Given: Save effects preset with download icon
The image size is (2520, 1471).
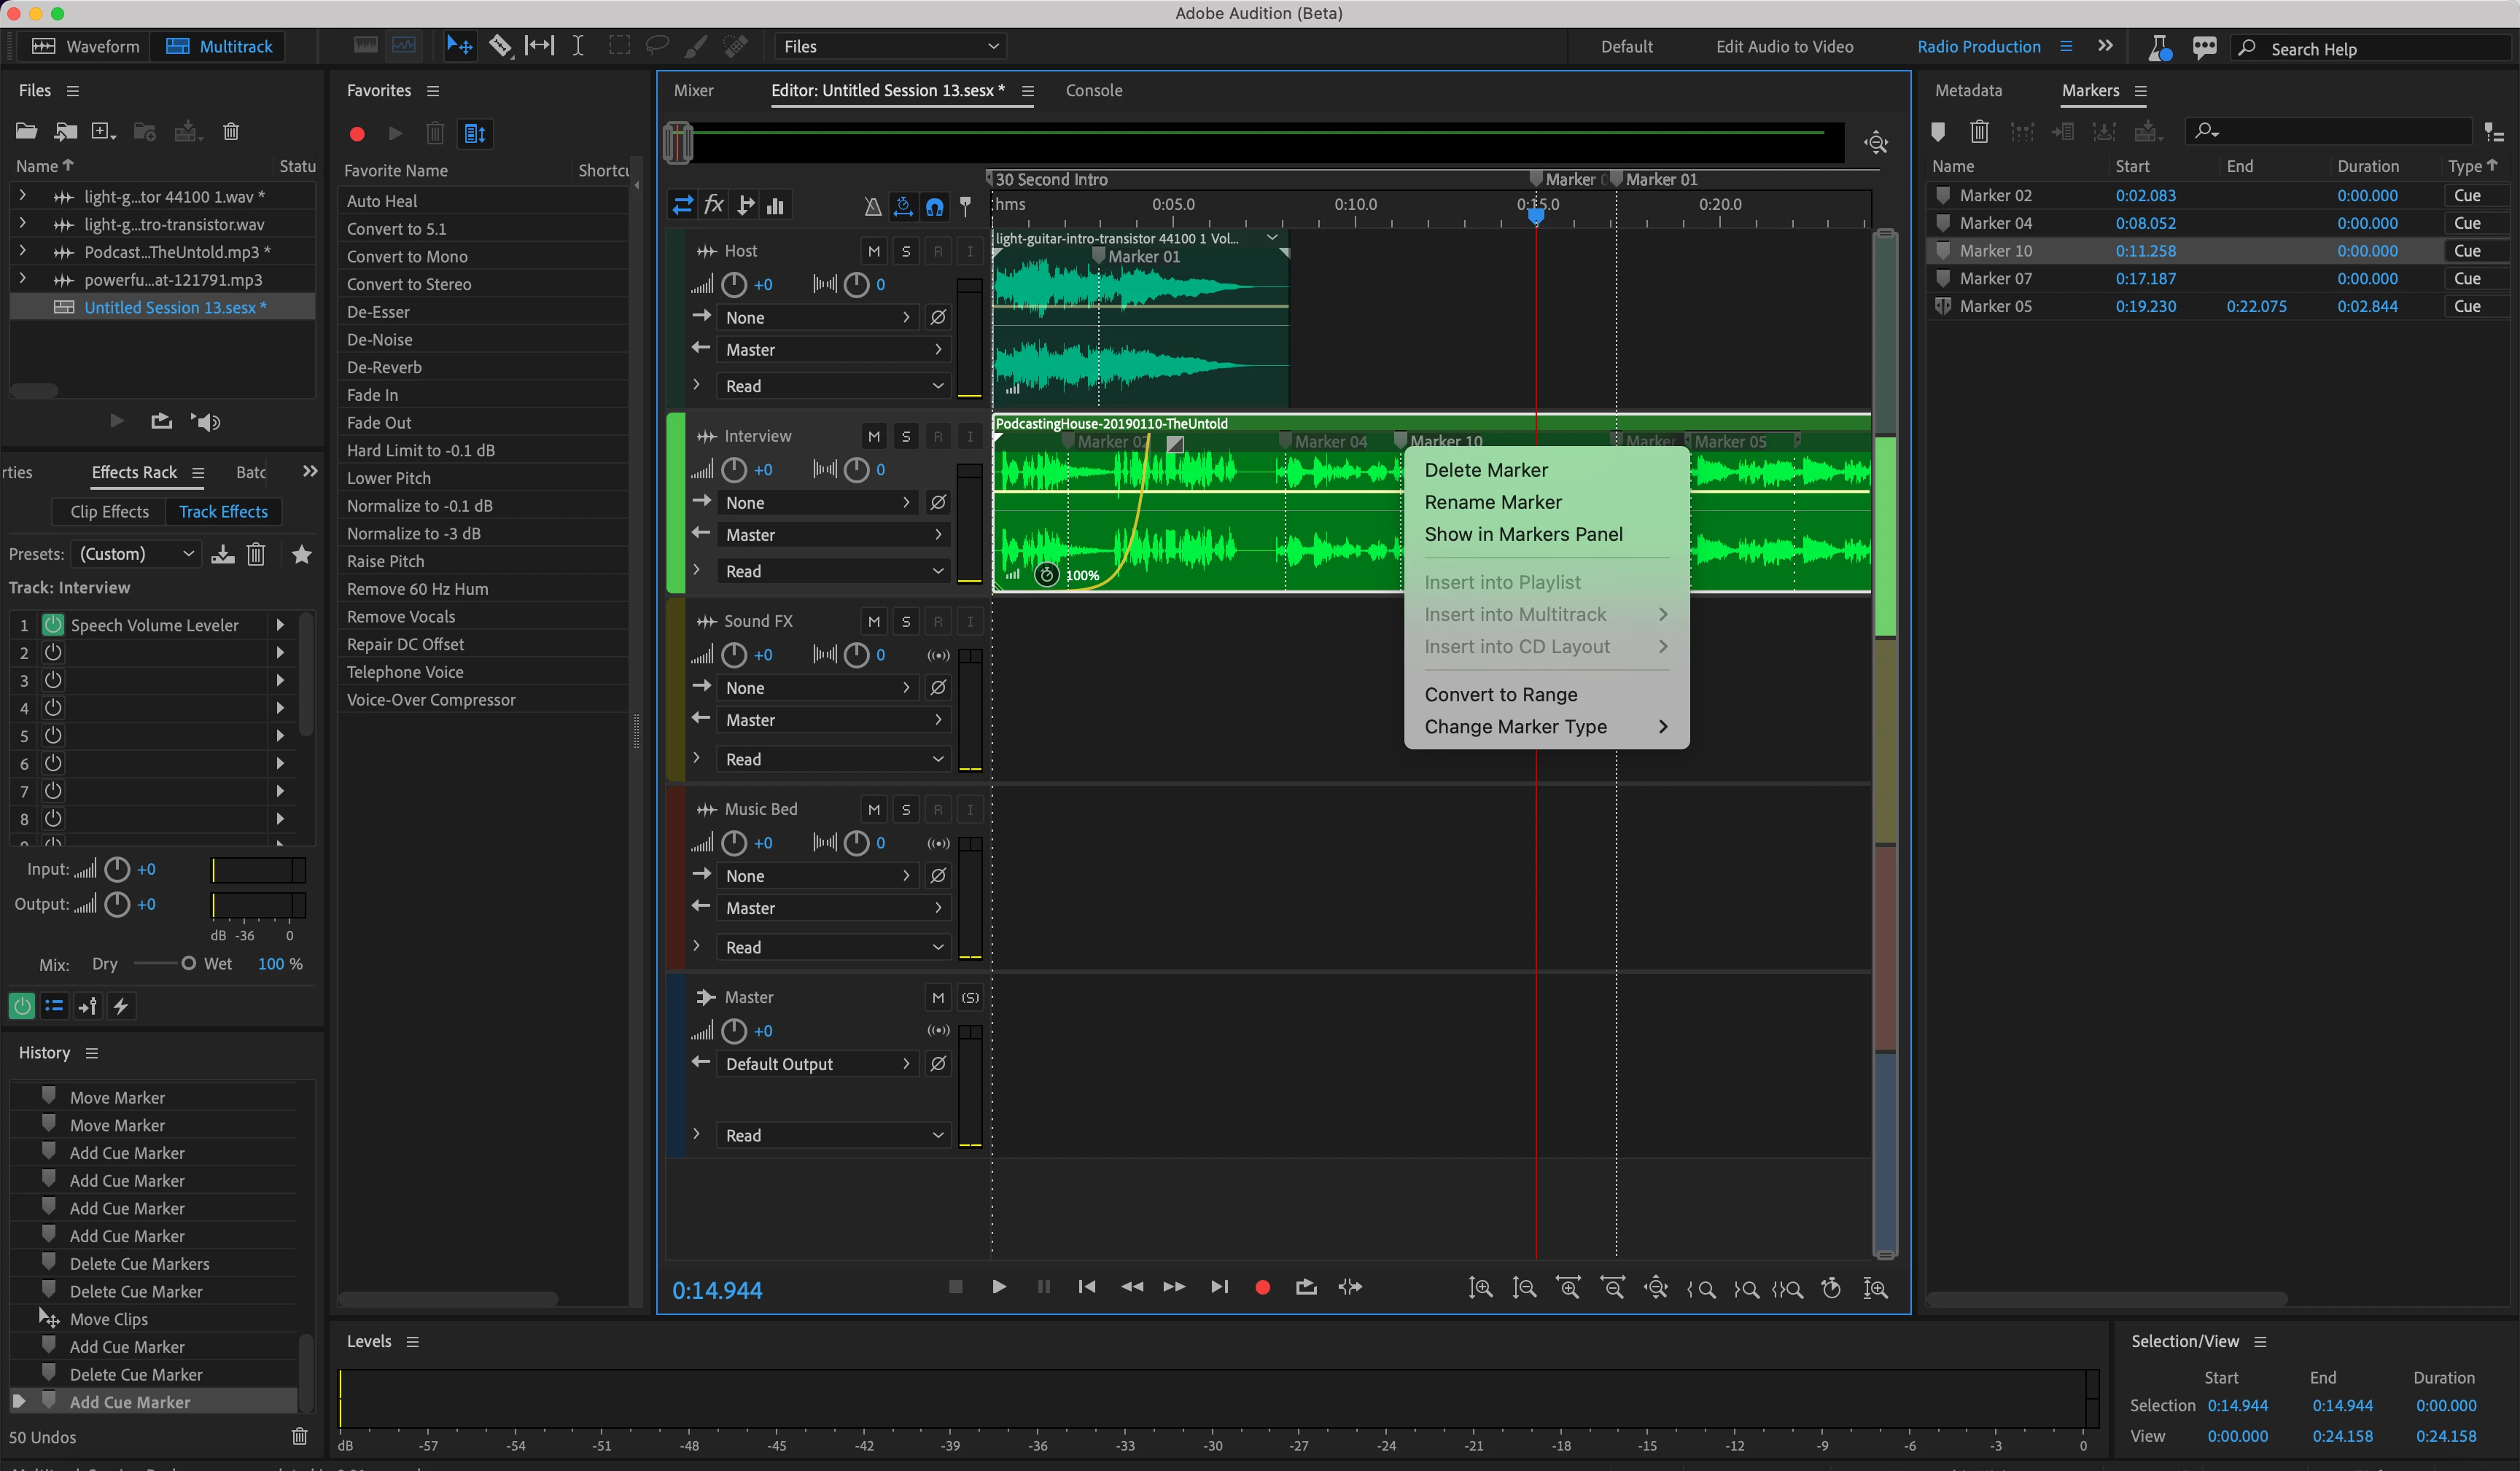Looking at the screenshot, I should point(223,554).
